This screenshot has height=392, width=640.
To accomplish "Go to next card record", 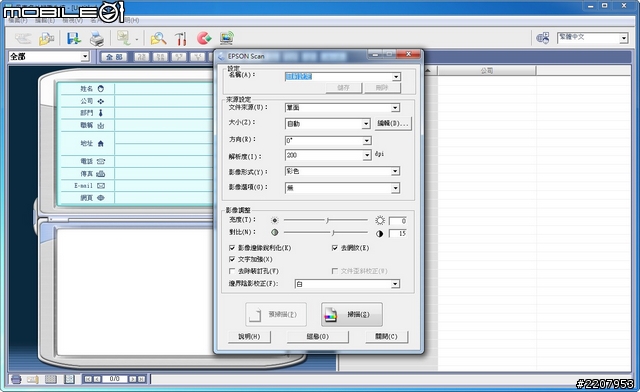I will 132,379.
